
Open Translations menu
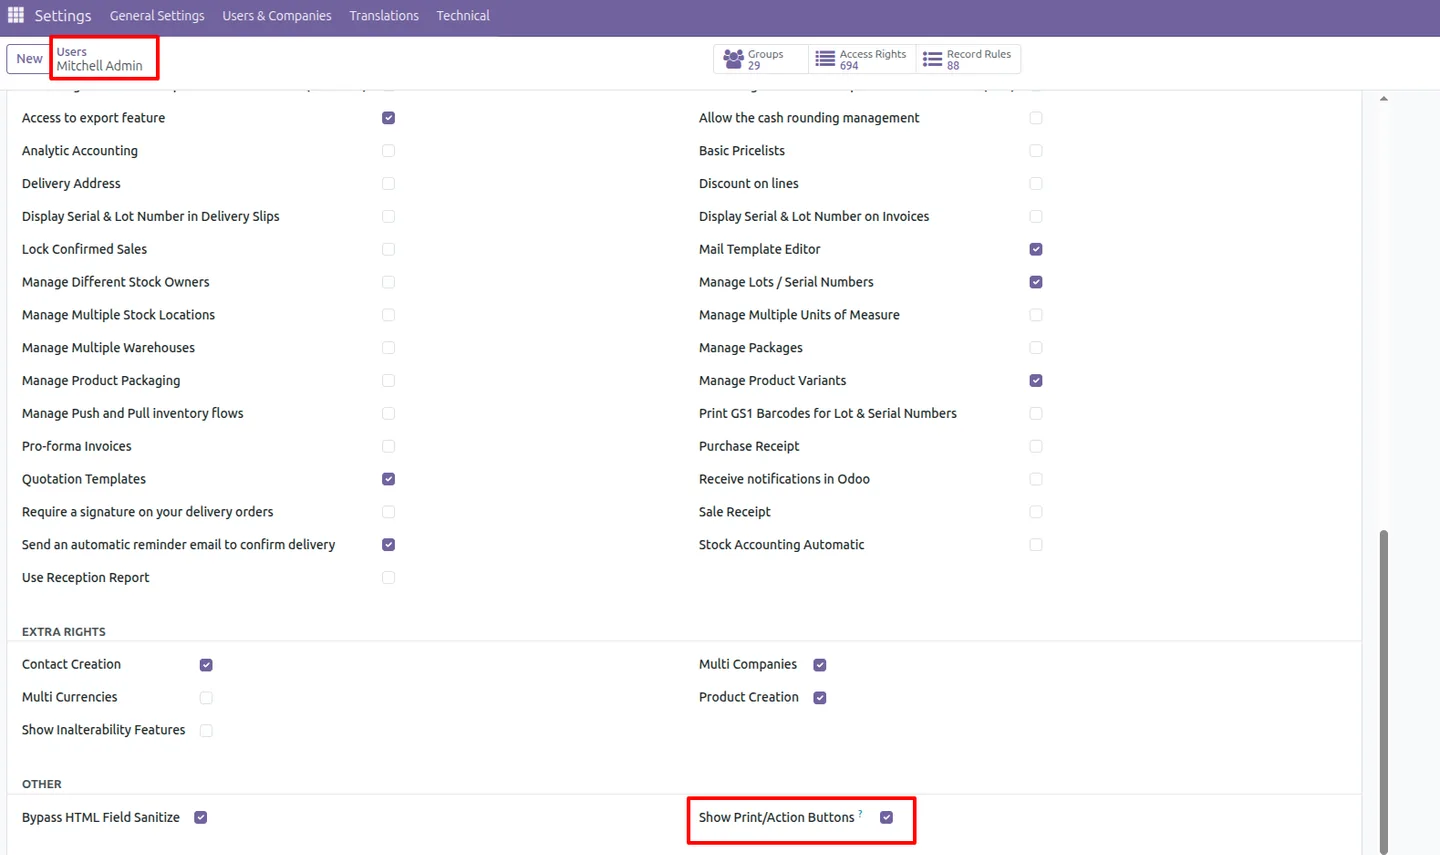tap(384, 16)
